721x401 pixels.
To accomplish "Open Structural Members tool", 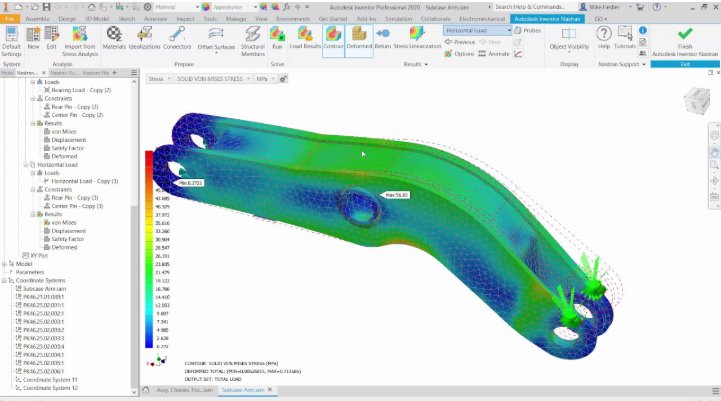I will [x=252, y=41].
